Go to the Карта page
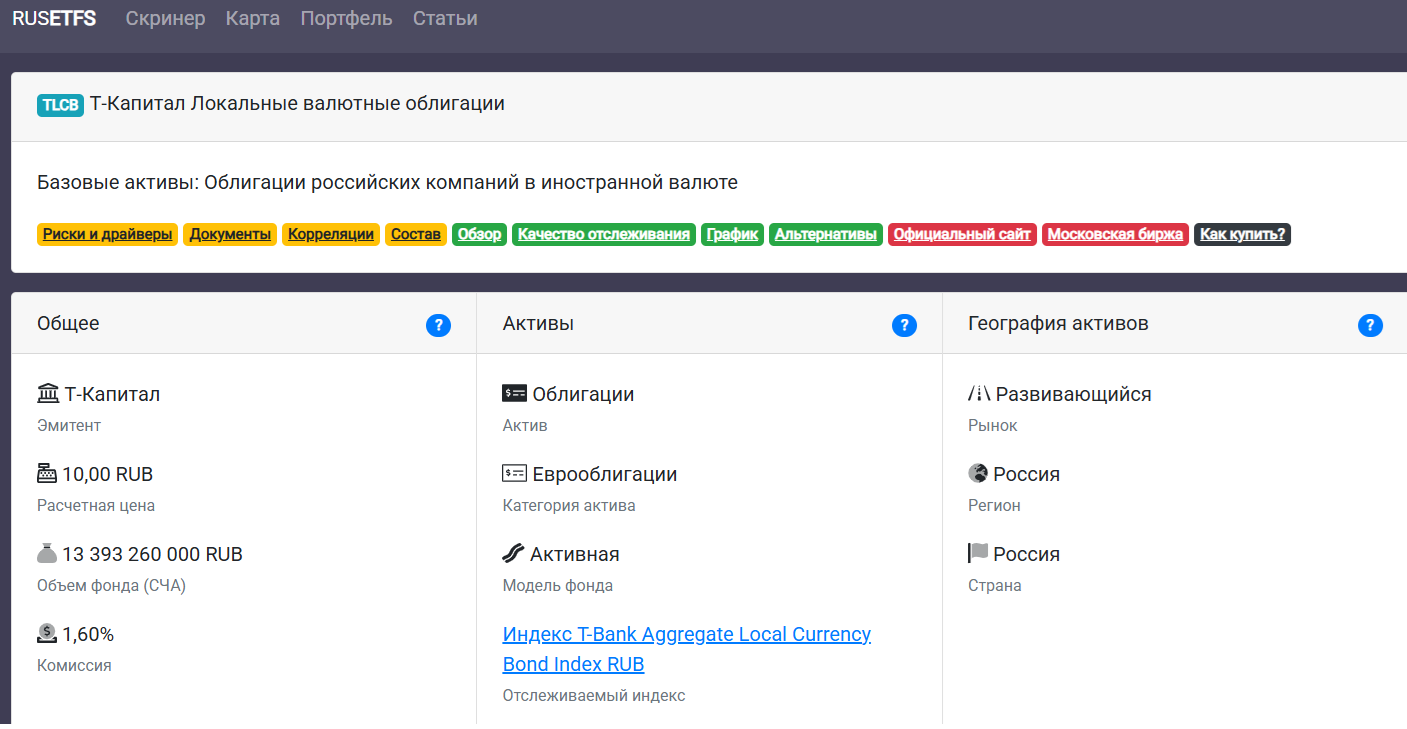 tap(253, 19)
